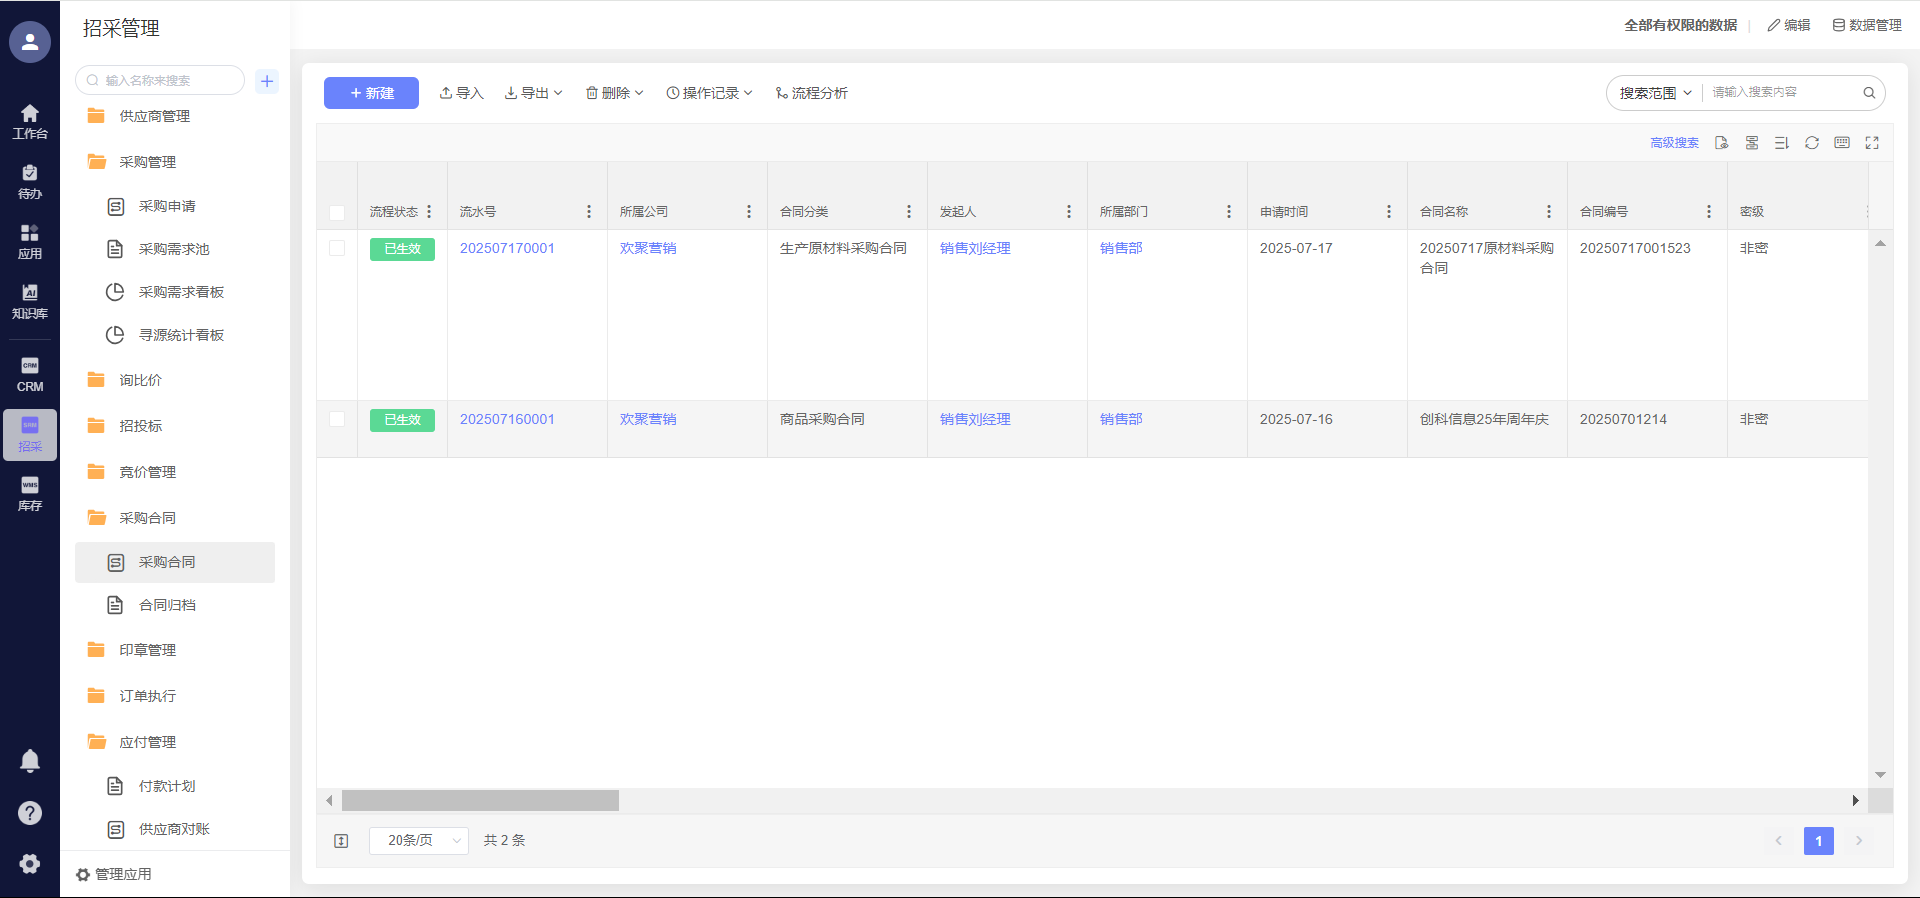1920x898 pixels.
Task: Open the 搜索范围 dropdown
Action: 1655,93
